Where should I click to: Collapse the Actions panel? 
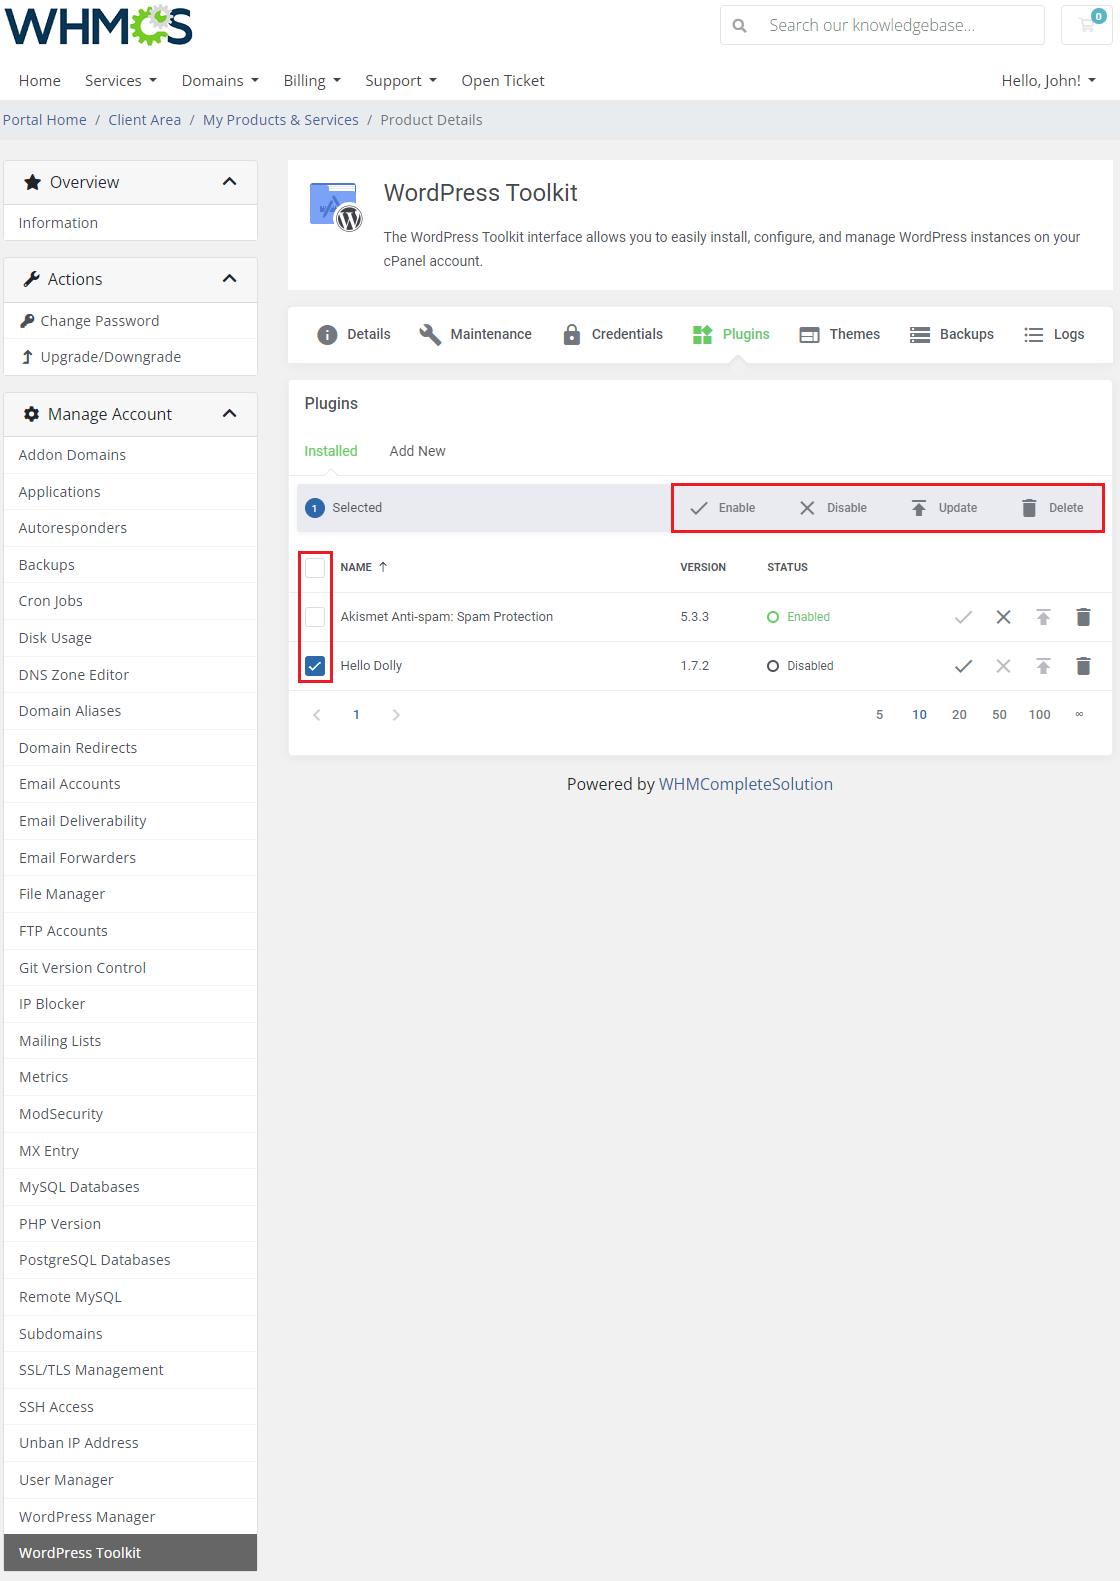(229, 279)
